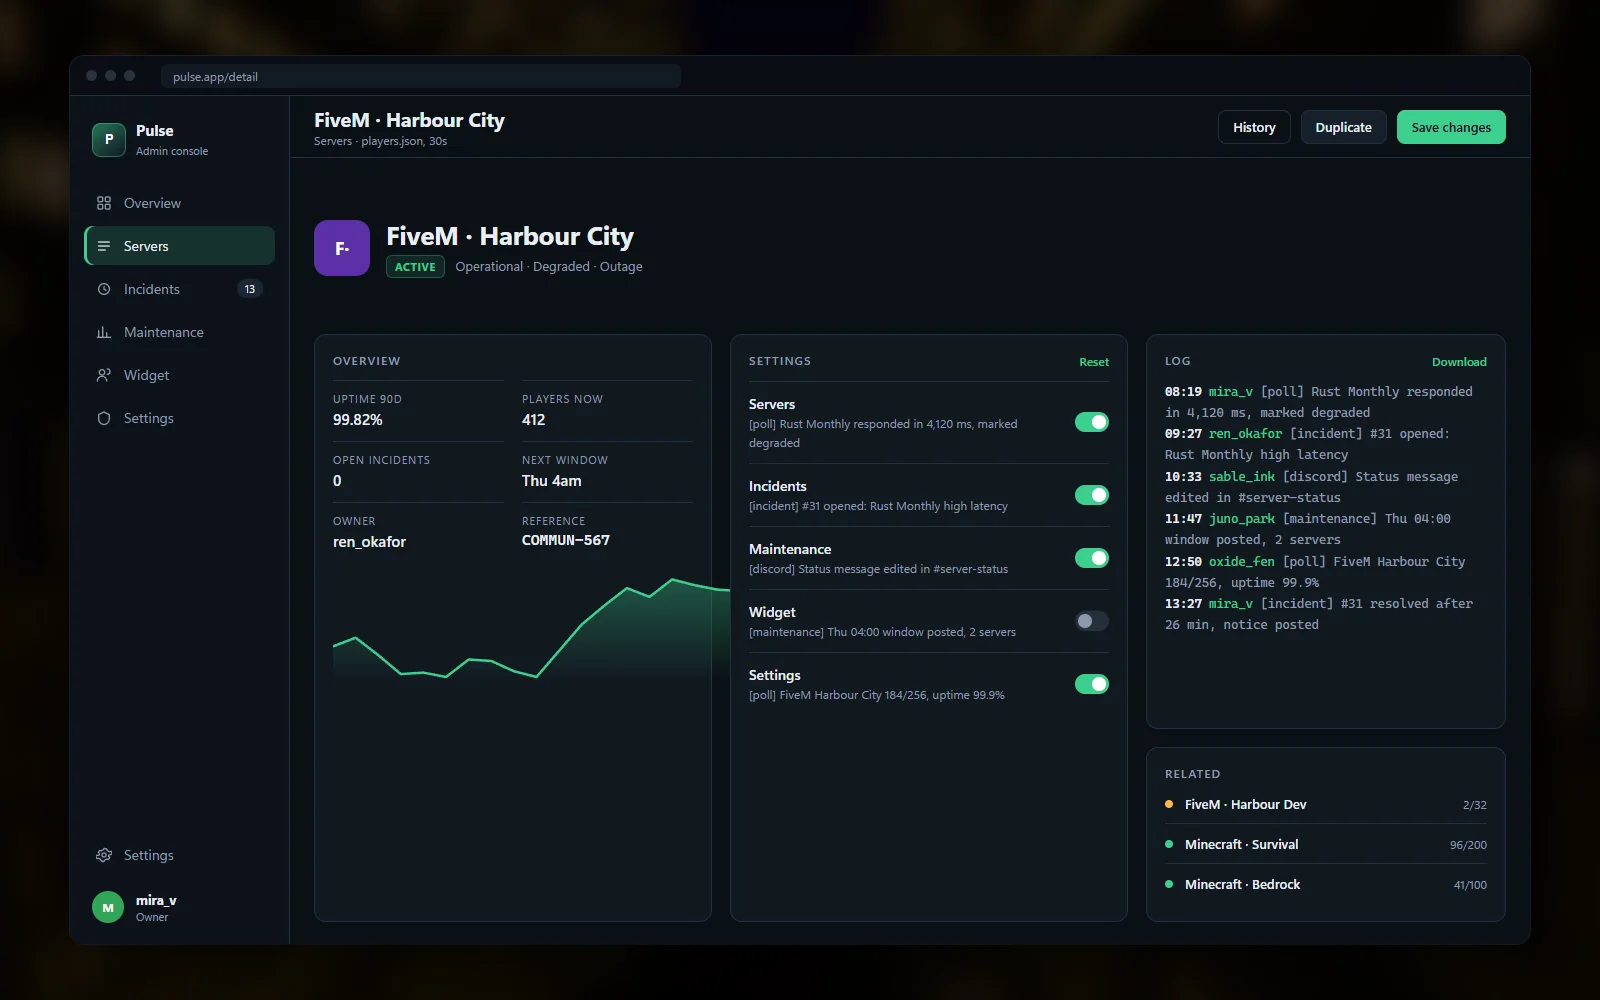The image size is (1600, 1000).
Task: Toggle the Settings row switch
Action: coord(1092,684)
